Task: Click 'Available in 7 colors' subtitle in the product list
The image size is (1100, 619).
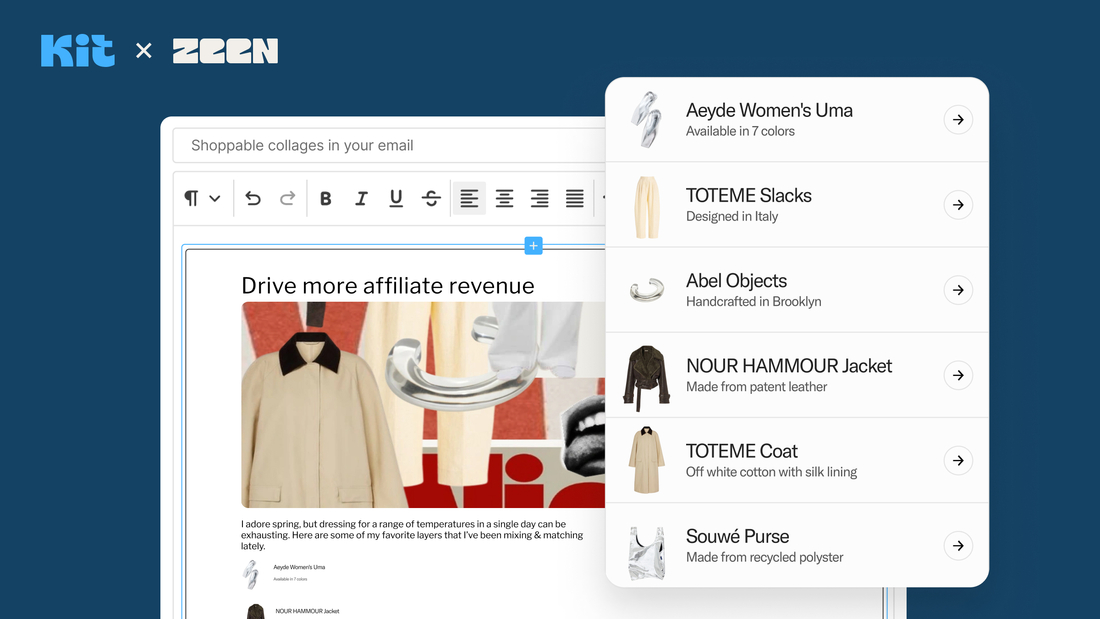Action: pyautogui.click(x=740, y=131)
